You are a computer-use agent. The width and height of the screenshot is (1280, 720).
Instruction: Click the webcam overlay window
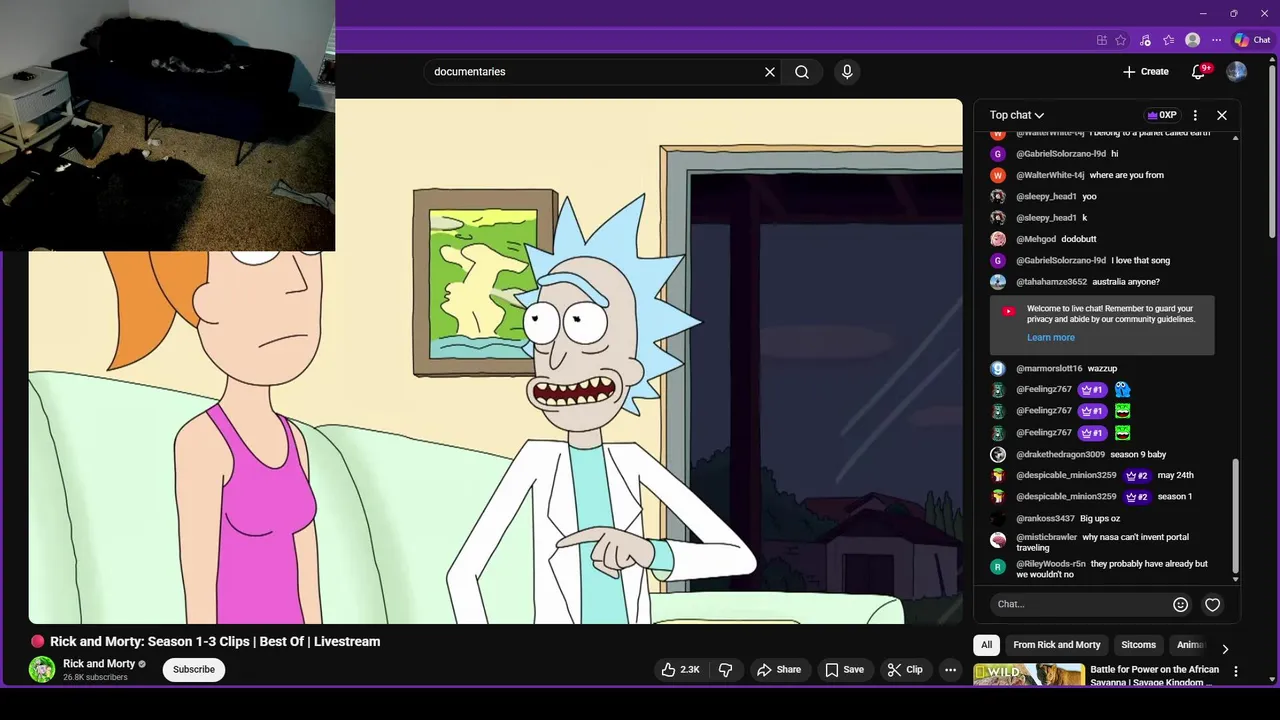[167, 125]
